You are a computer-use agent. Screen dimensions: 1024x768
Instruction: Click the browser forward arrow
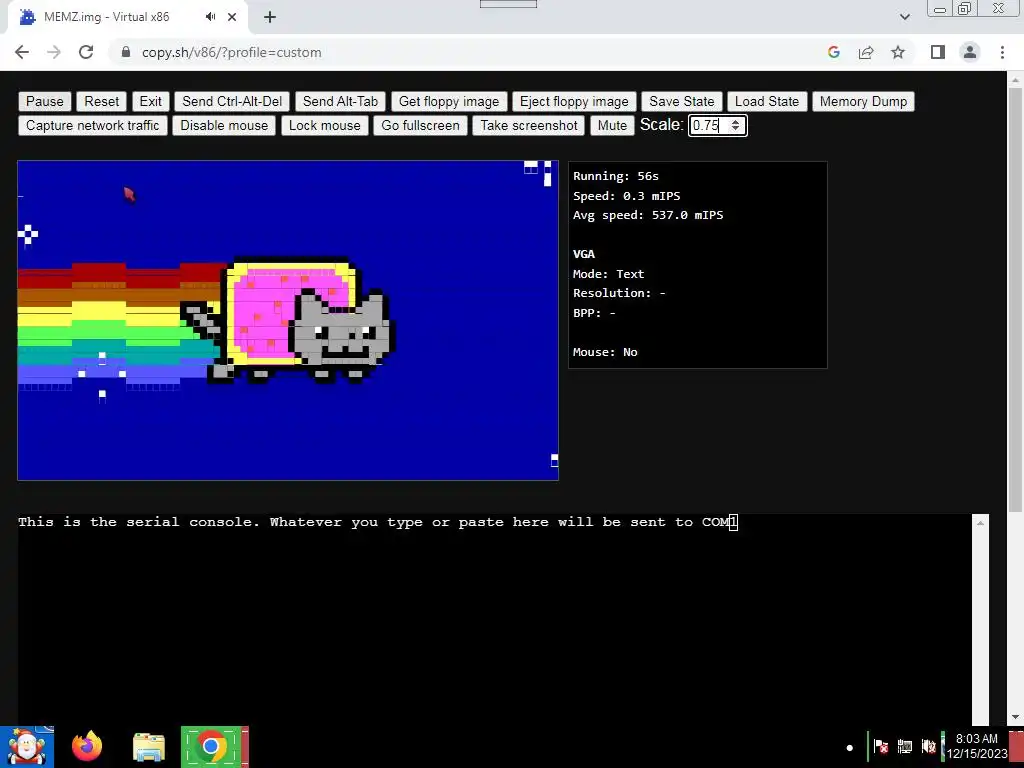coord(54,52)
